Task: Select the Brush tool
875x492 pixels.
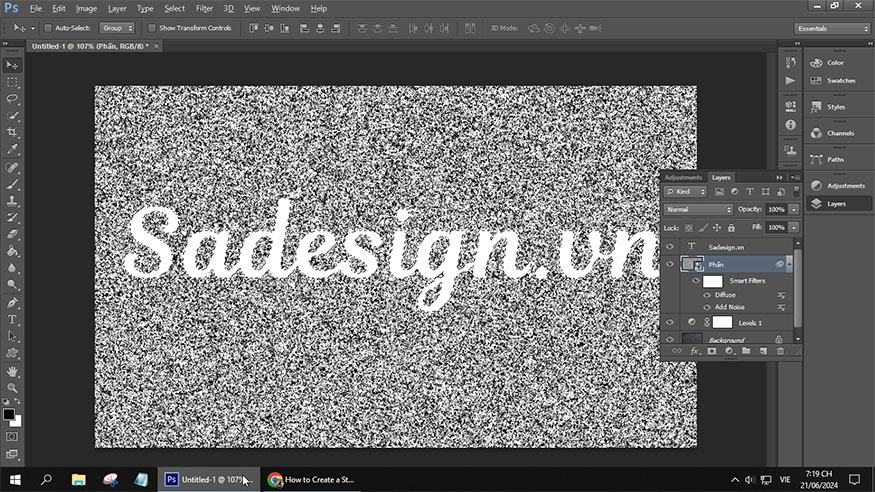Action: pyautogui.click(x=12, y=184)
